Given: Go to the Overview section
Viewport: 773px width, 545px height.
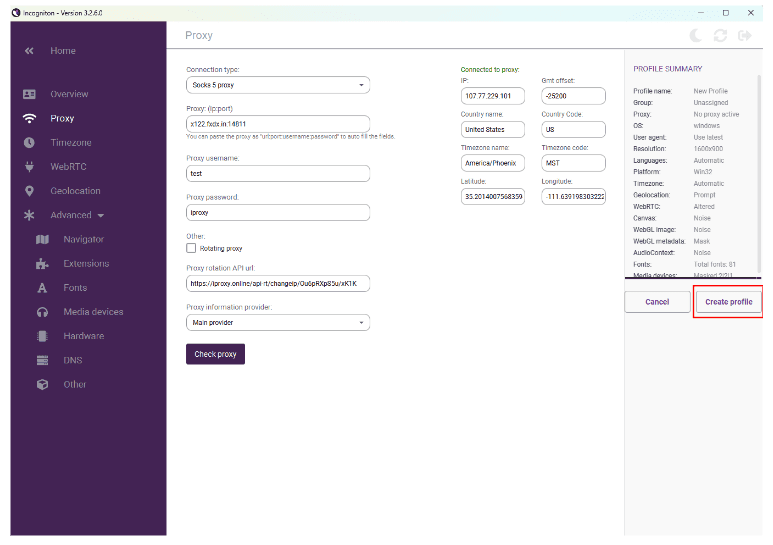Looking at the screenshot, I should [x=69, y=94].
